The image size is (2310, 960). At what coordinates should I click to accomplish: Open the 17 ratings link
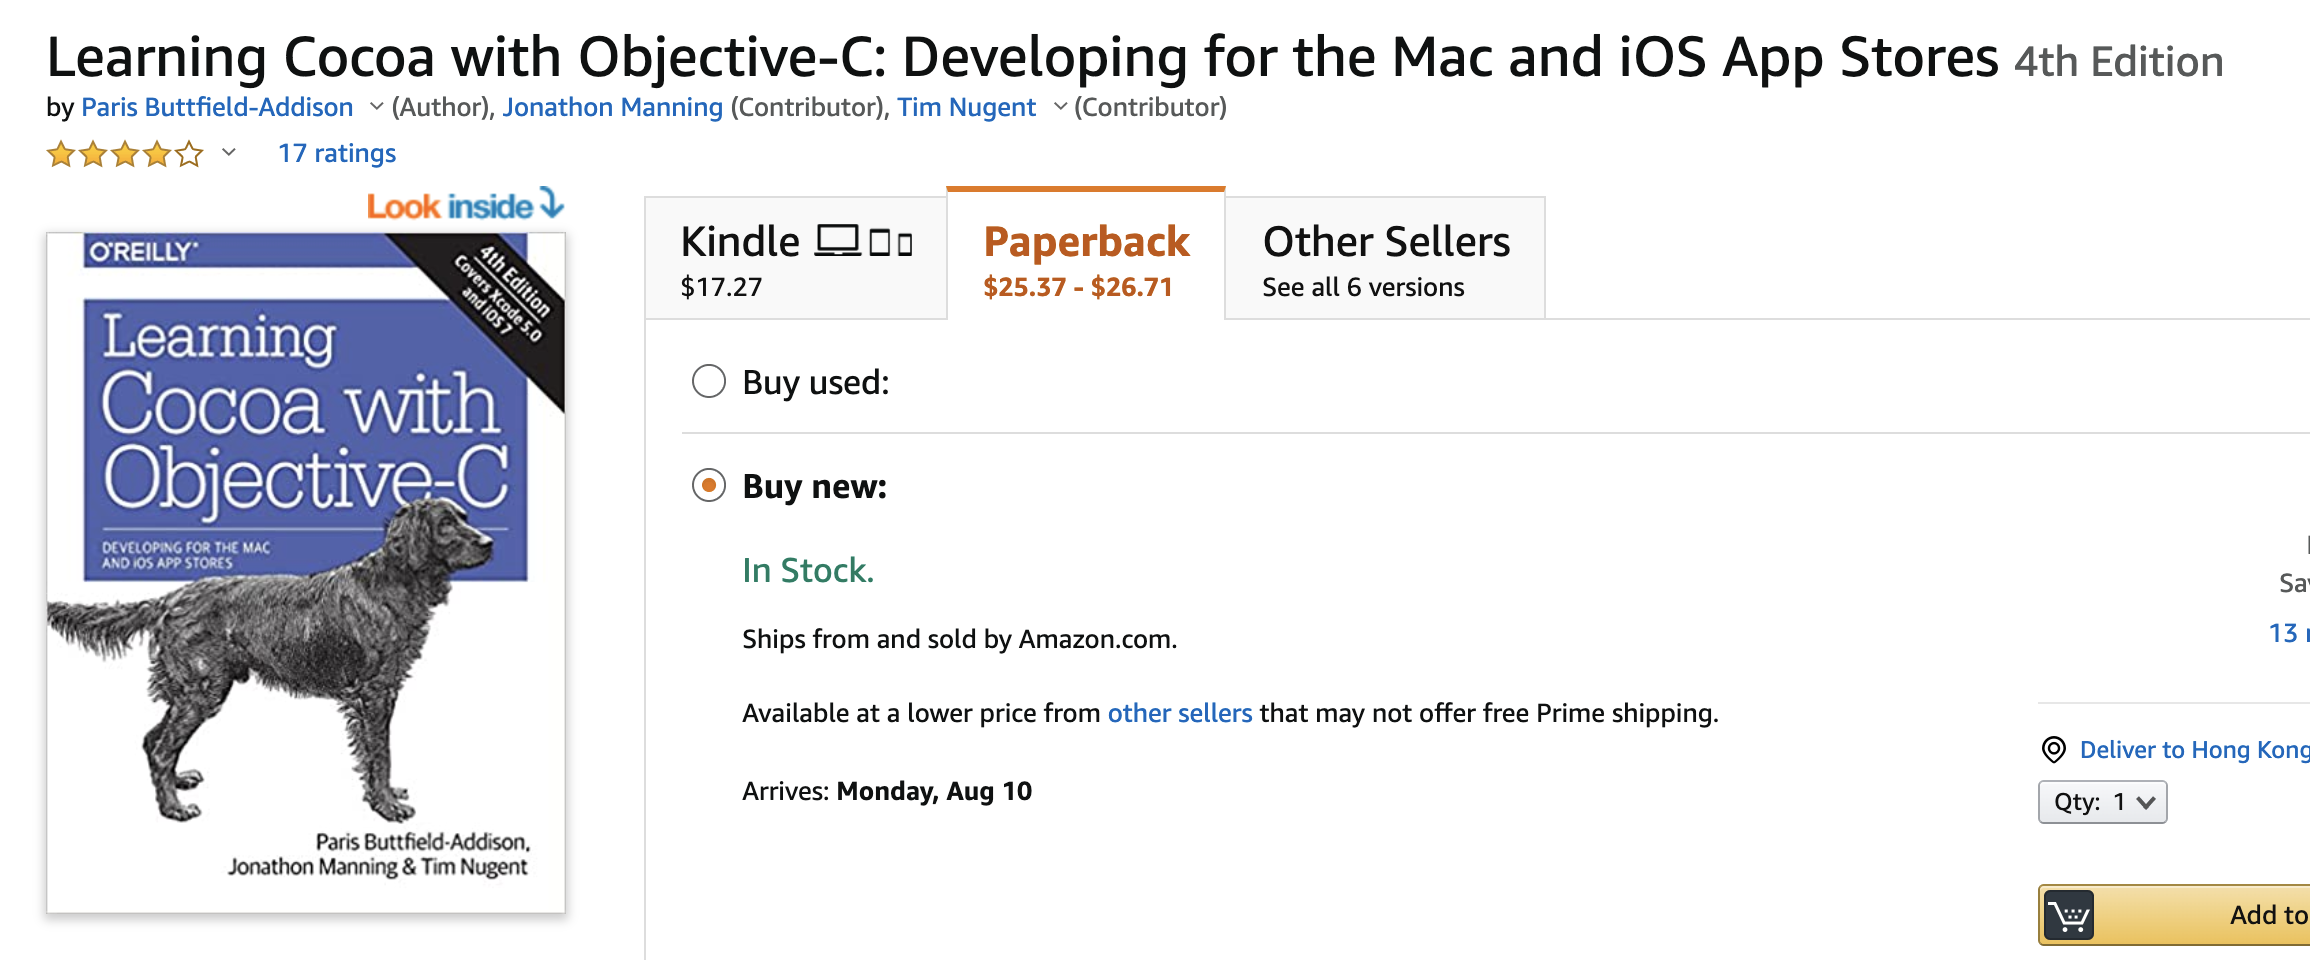click(337, 153)
